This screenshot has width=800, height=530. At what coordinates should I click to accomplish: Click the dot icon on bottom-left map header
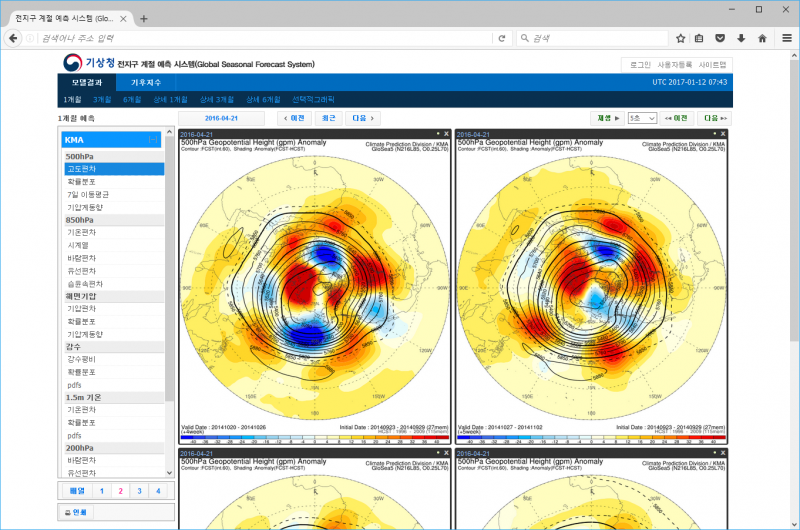[438, 452]
